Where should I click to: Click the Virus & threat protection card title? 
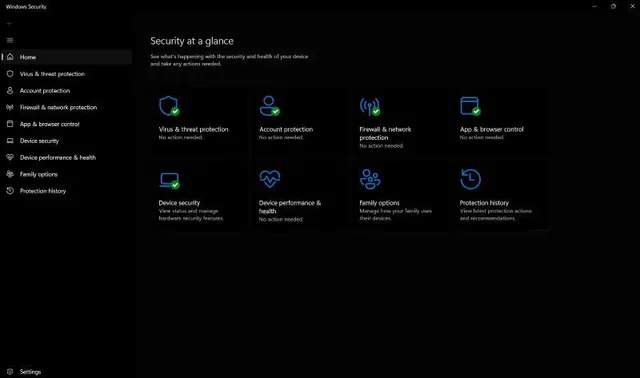click(193, 129)
